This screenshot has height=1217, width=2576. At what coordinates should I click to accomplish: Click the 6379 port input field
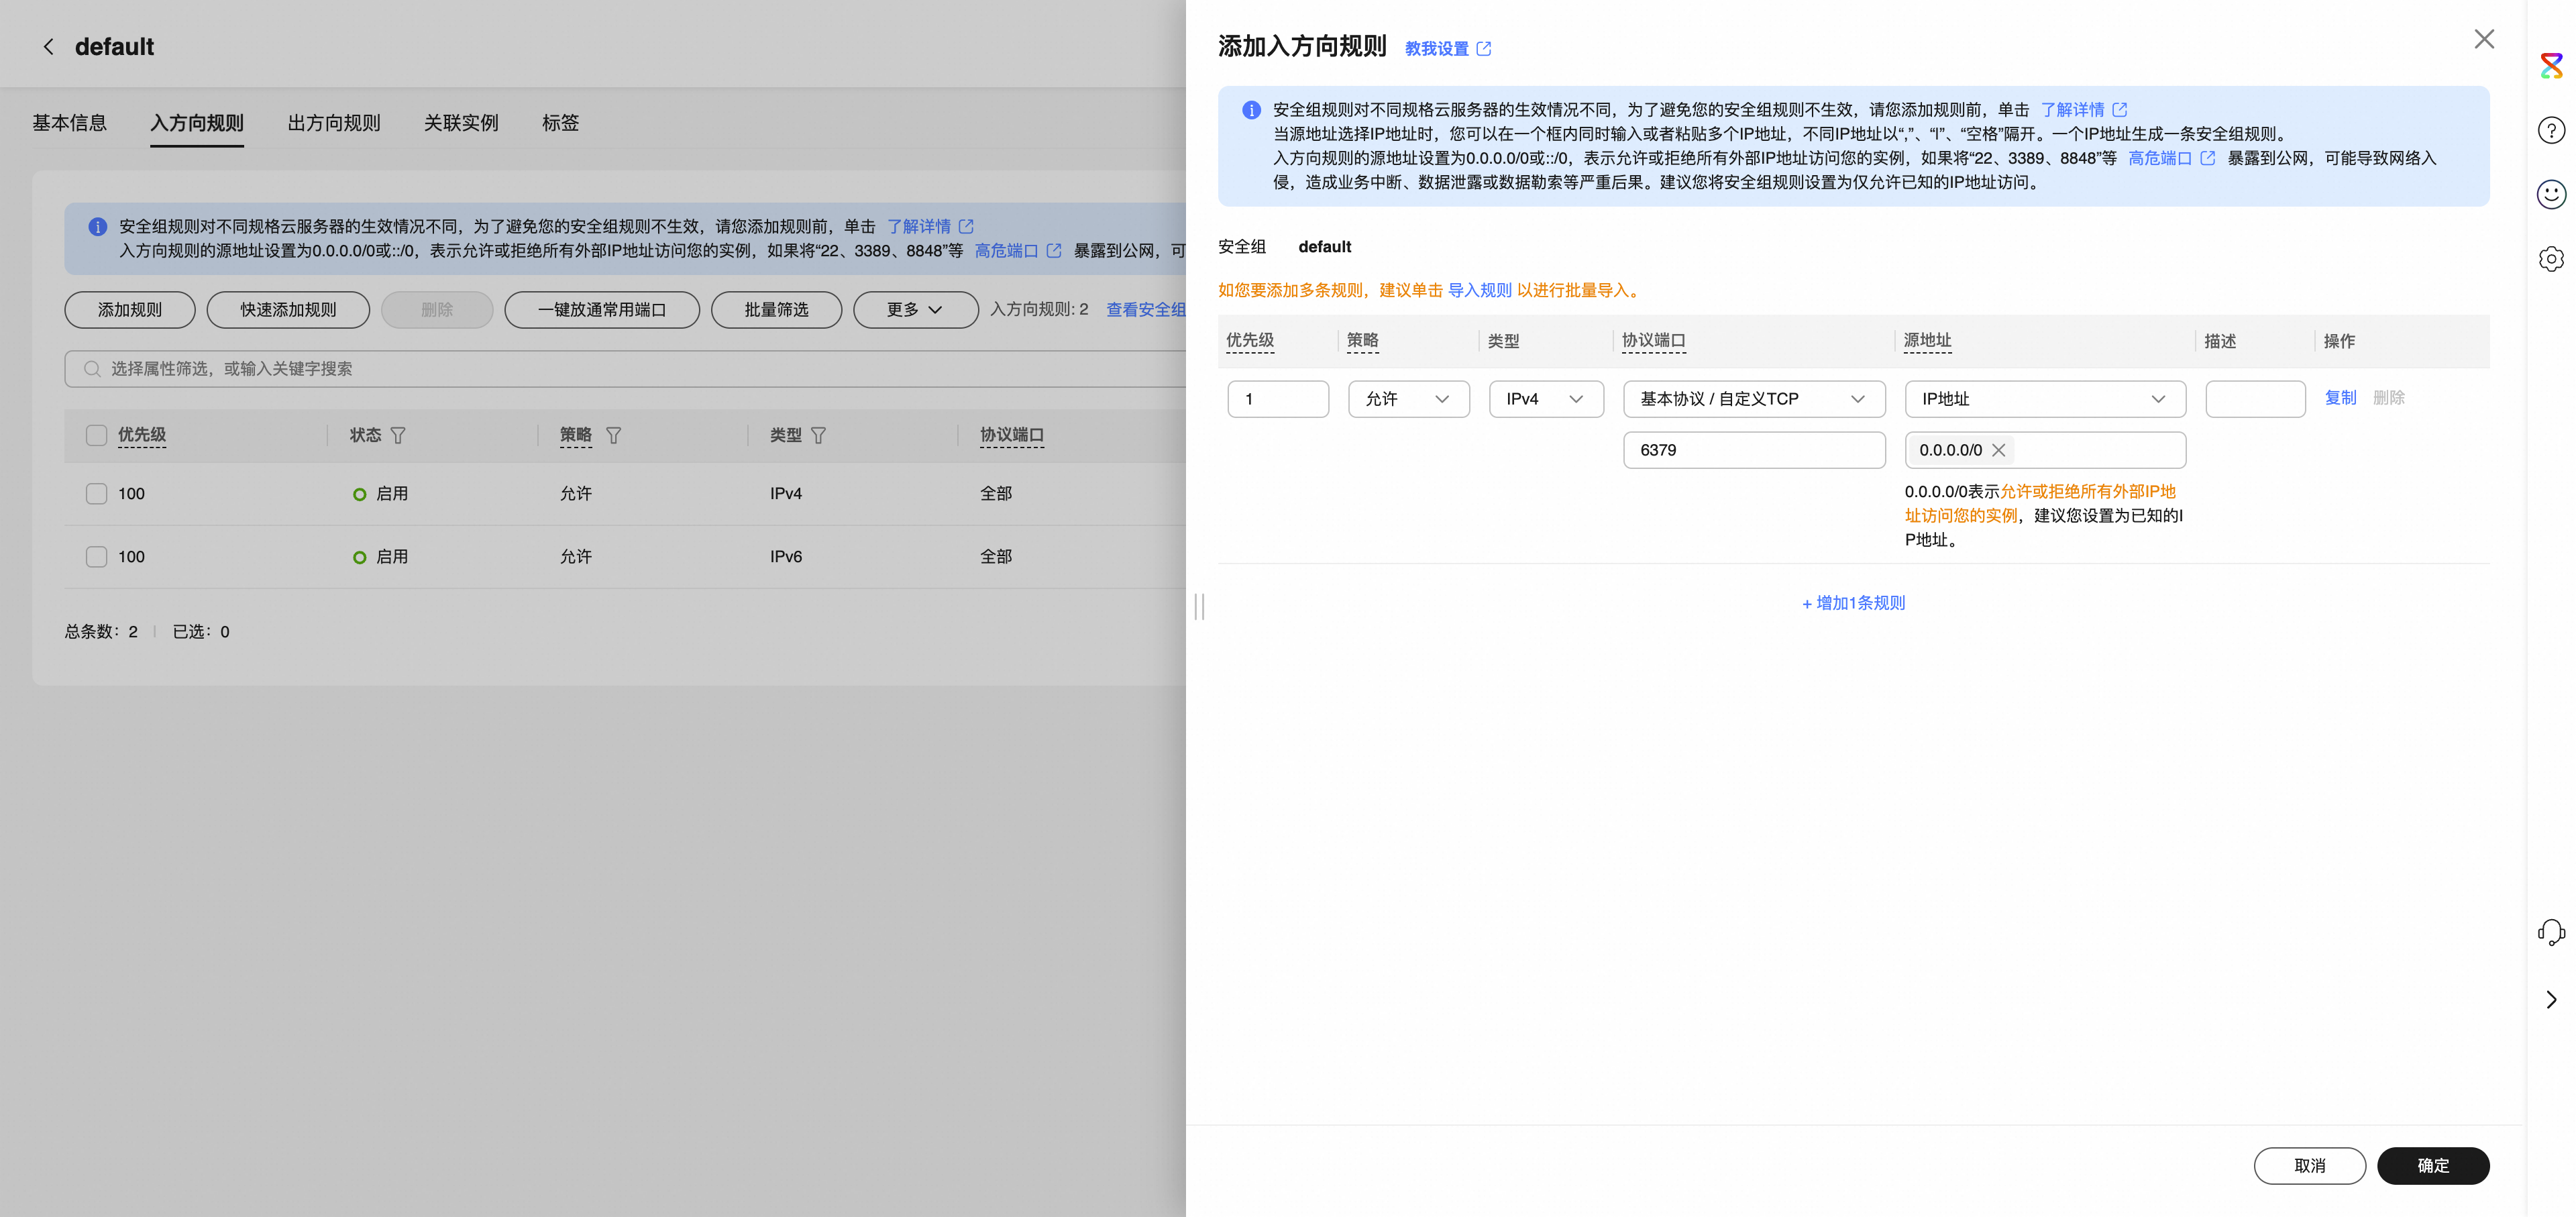1753,449
